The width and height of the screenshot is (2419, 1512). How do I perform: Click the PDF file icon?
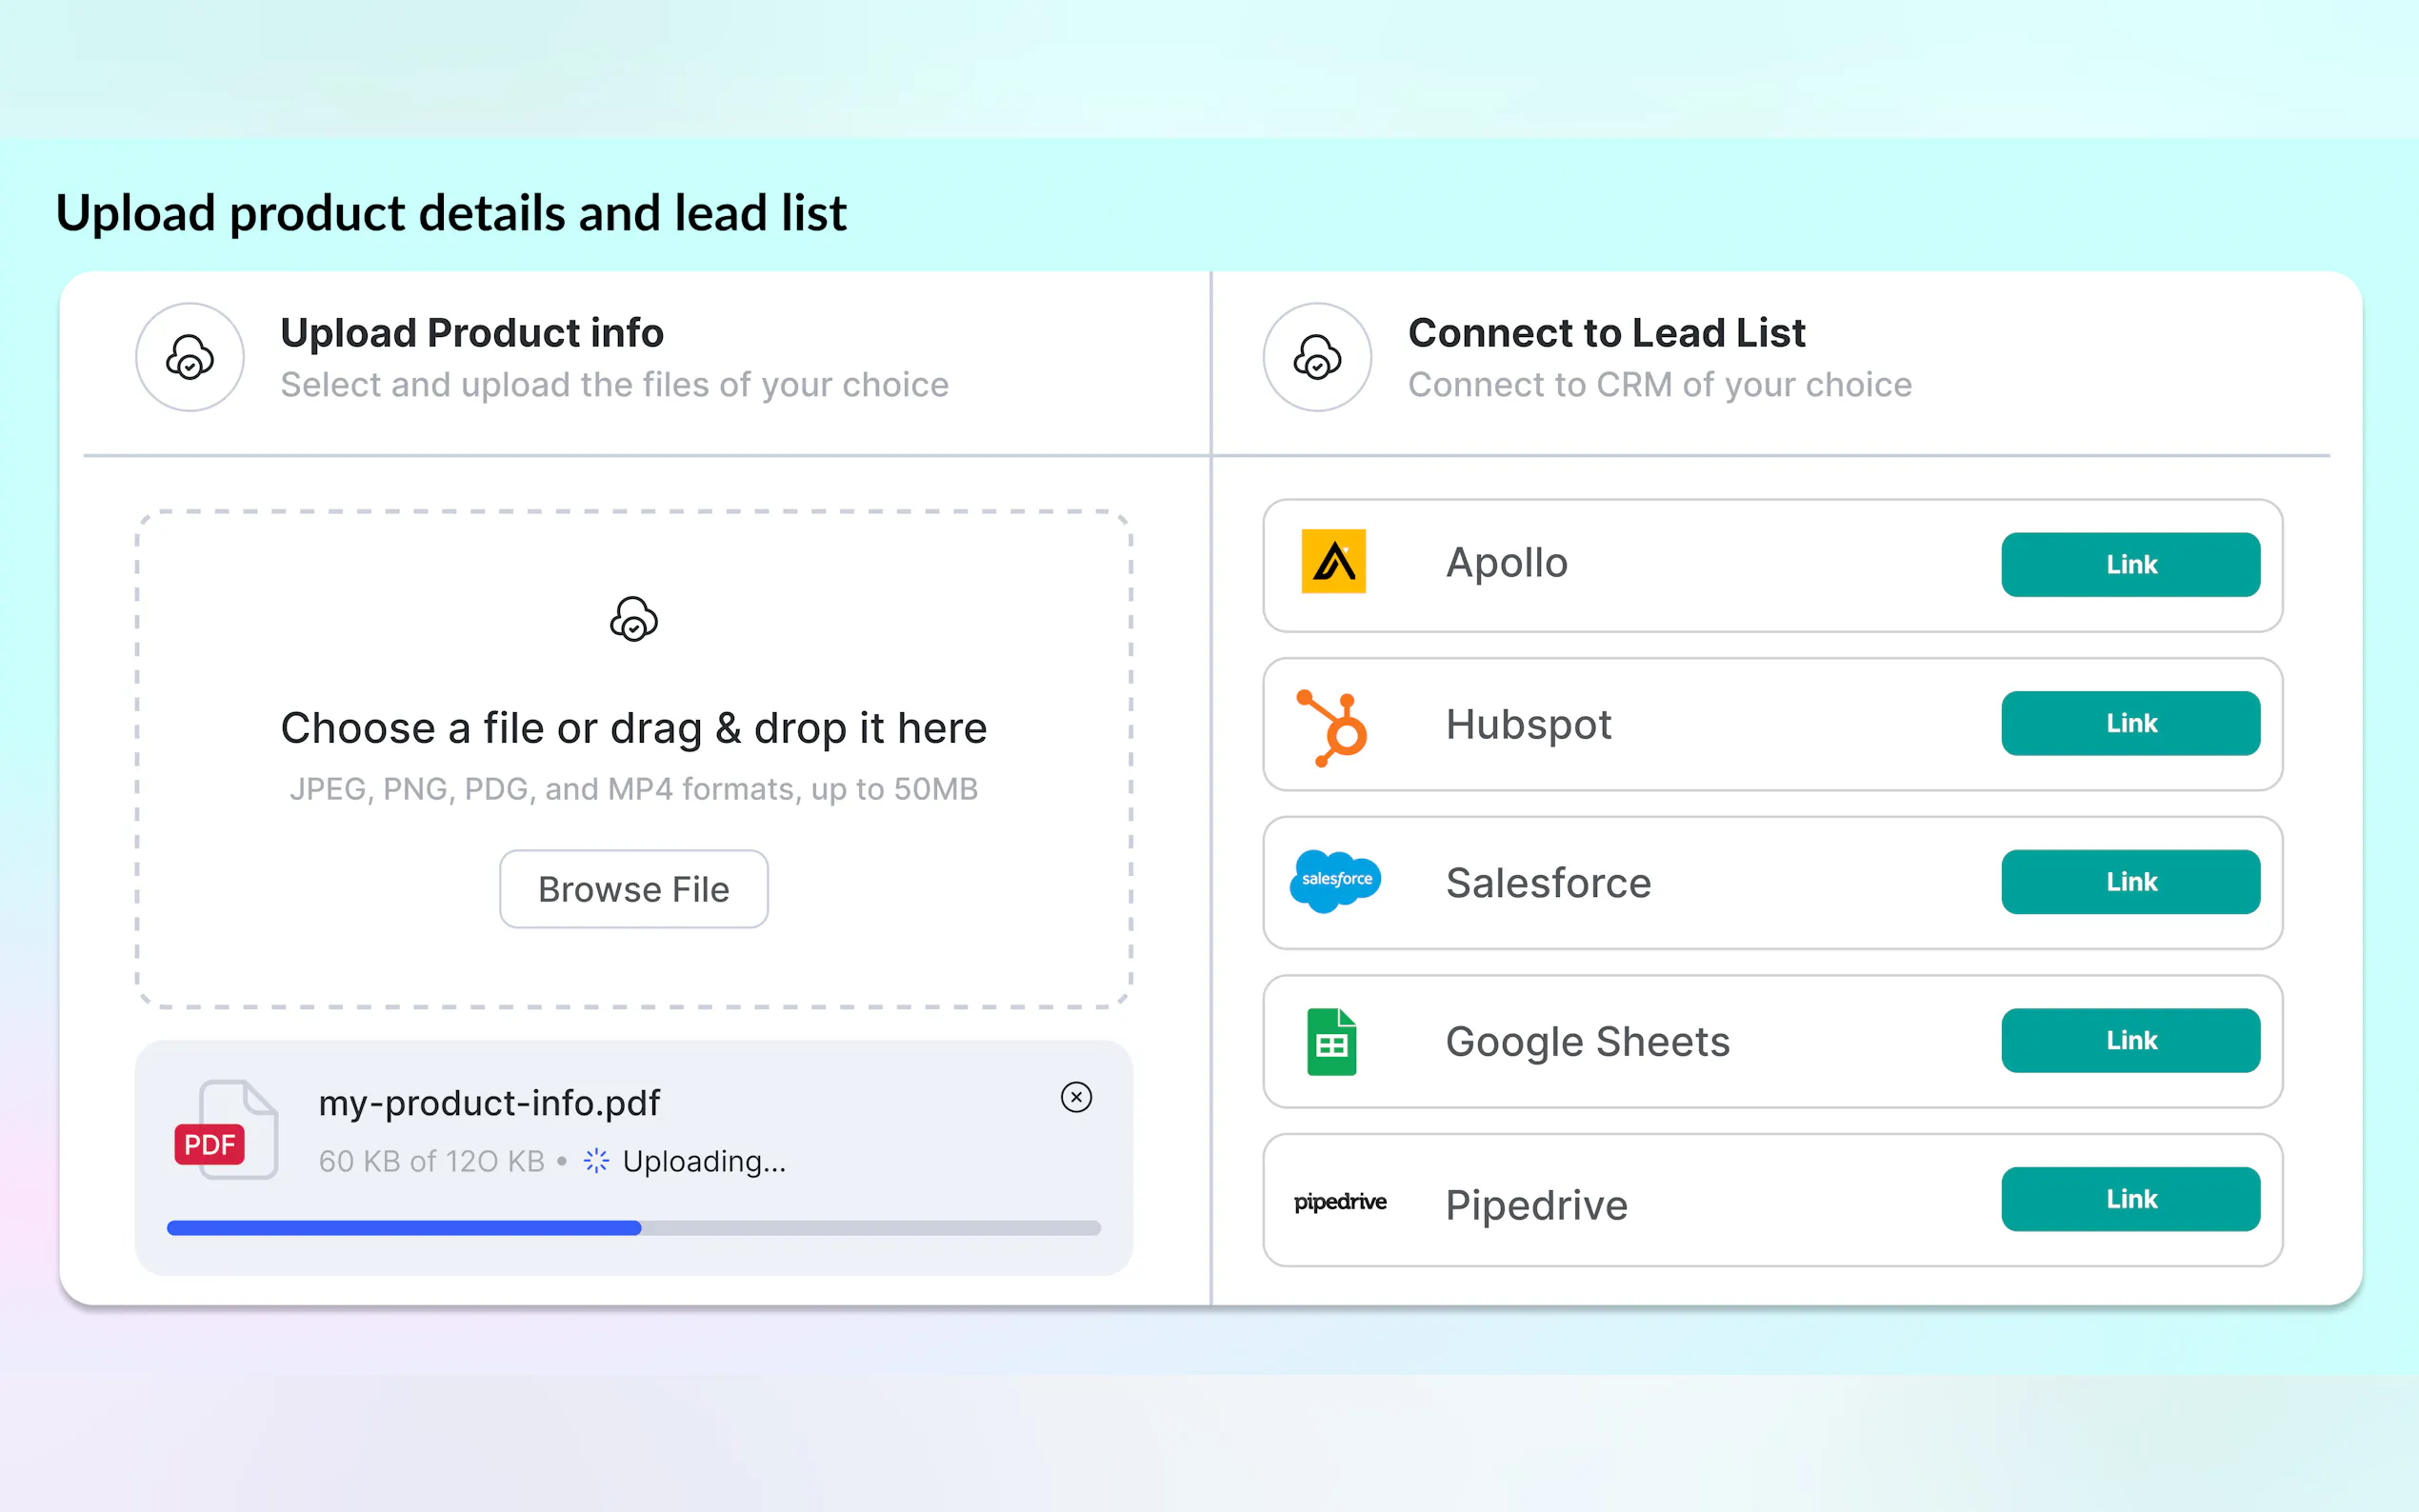(226, 1130)
